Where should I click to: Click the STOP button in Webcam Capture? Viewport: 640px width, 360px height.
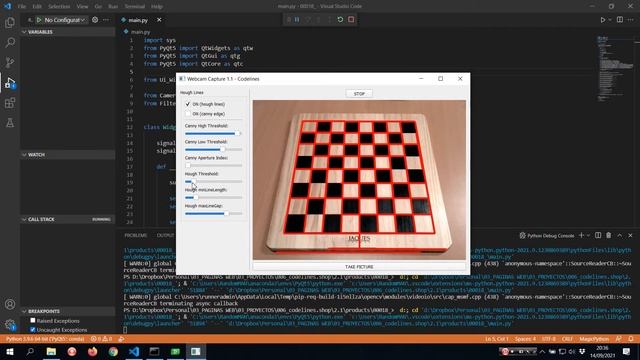coord(359,94)
